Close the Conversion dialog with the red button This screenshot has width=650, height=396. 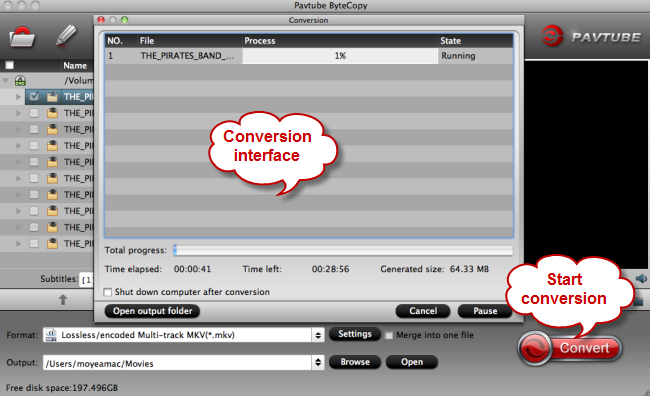pyautogui.click(x=101, y=19)
